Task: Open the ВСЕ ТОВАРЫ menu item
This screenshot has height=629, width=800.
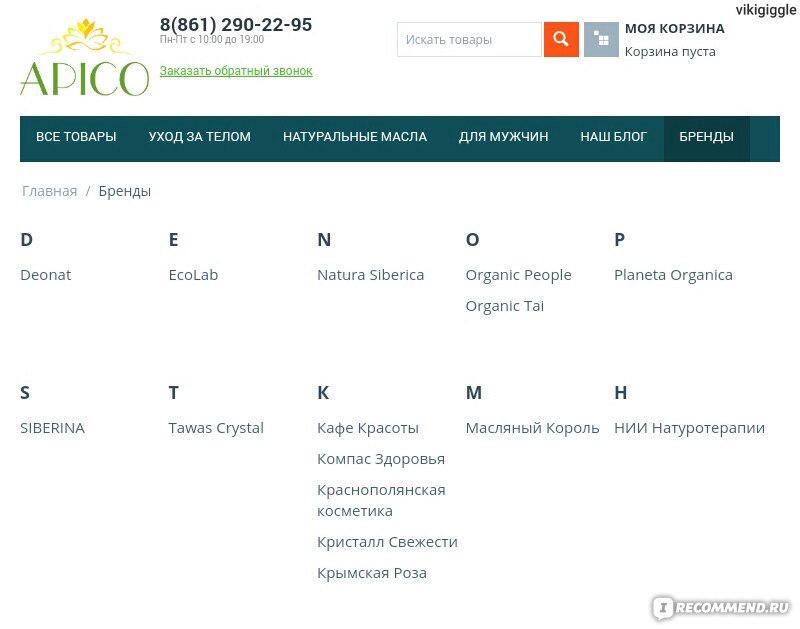Action: 76,137
